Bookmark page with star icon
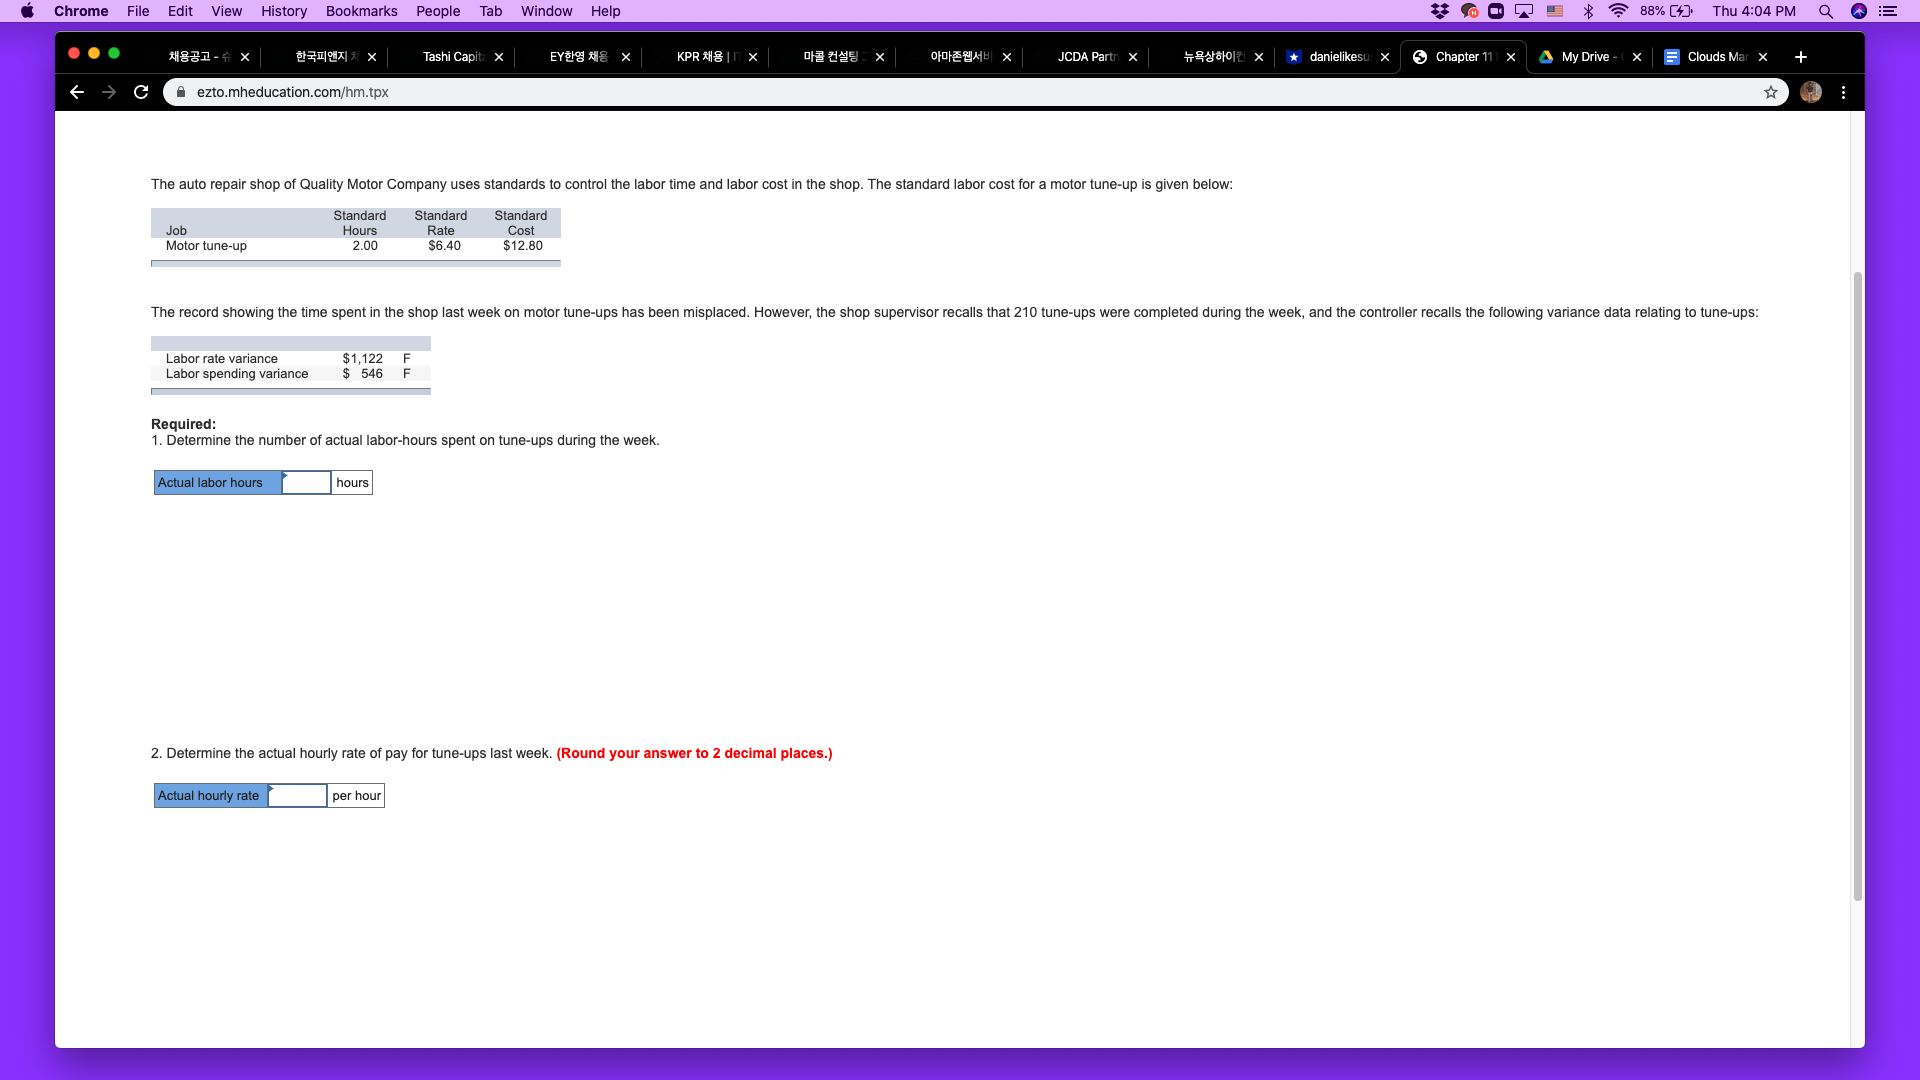Screen dimensions: 1920x1080 [x=1770, y=92]
